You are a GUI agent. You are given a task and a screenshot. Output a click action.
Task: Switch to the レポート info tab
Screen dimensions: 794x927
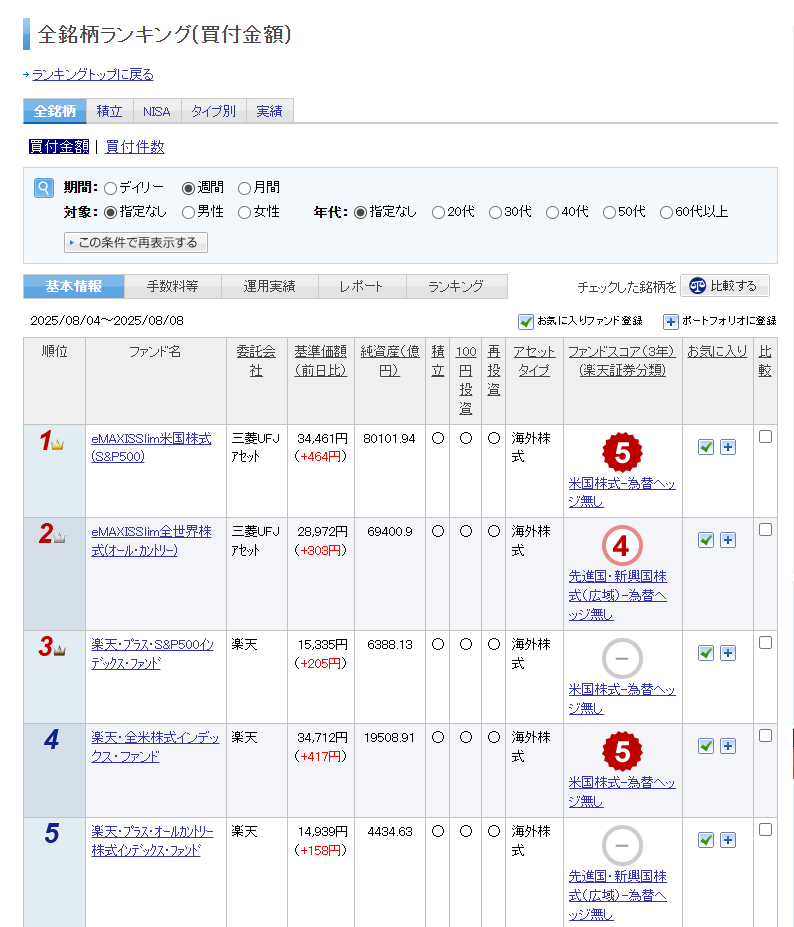[362, 287]
